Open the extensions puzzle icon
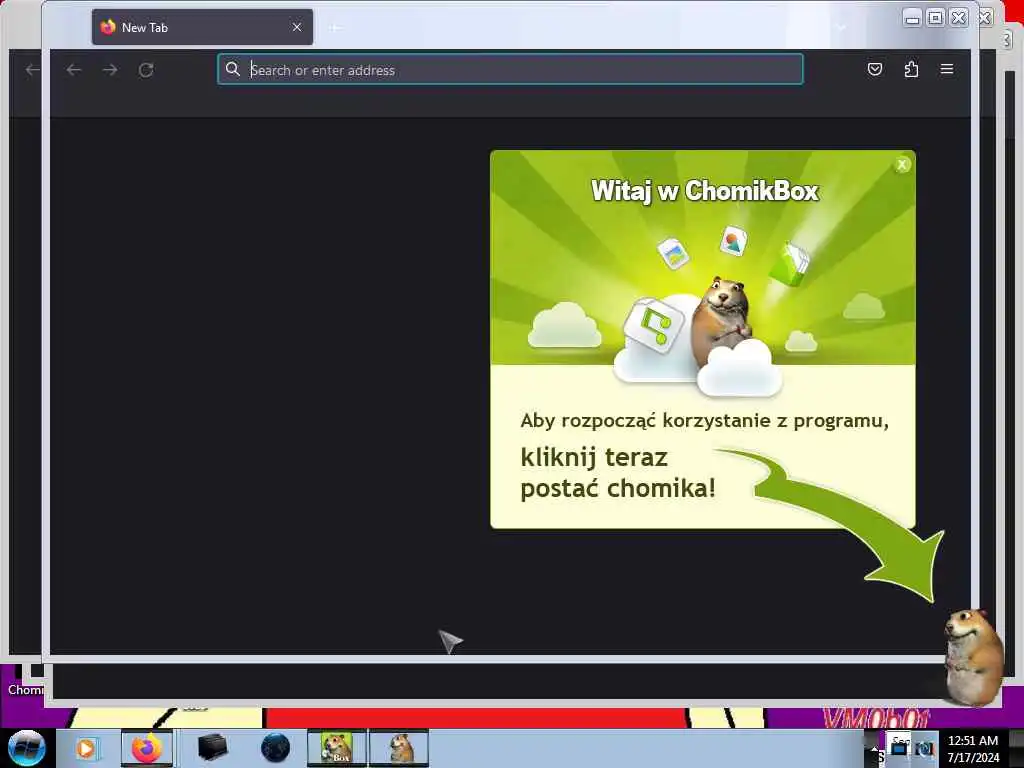 (x=911, y=69)
